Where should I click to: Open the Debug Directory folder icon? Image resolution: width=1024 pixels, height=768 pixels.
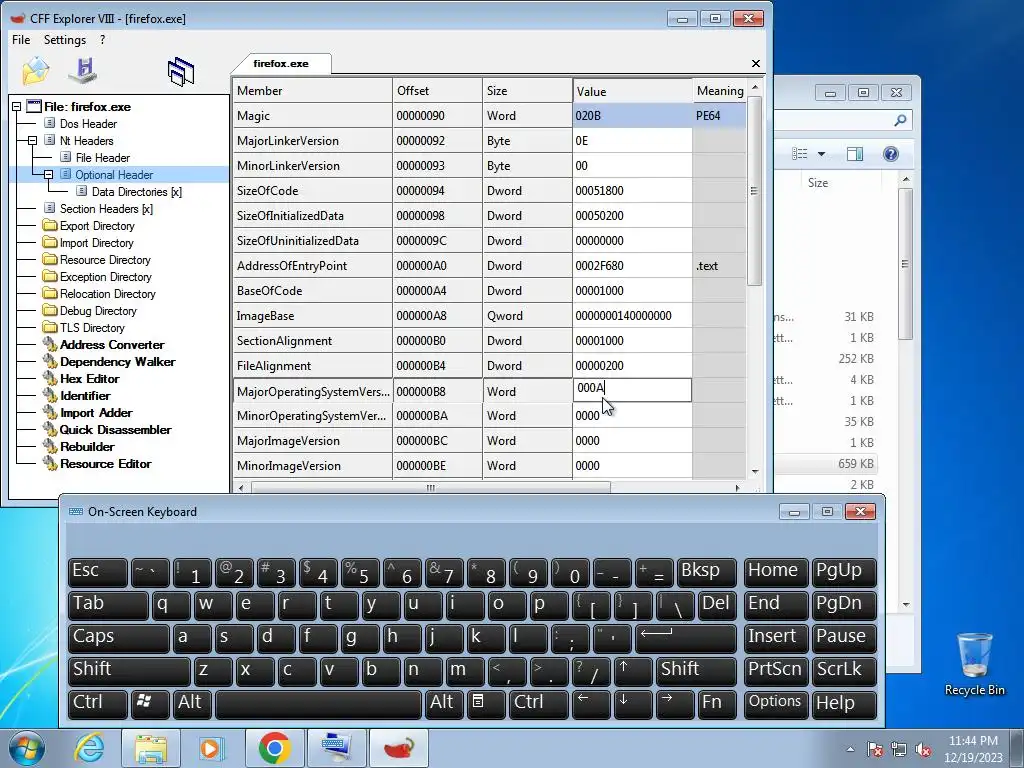point(50,310)
